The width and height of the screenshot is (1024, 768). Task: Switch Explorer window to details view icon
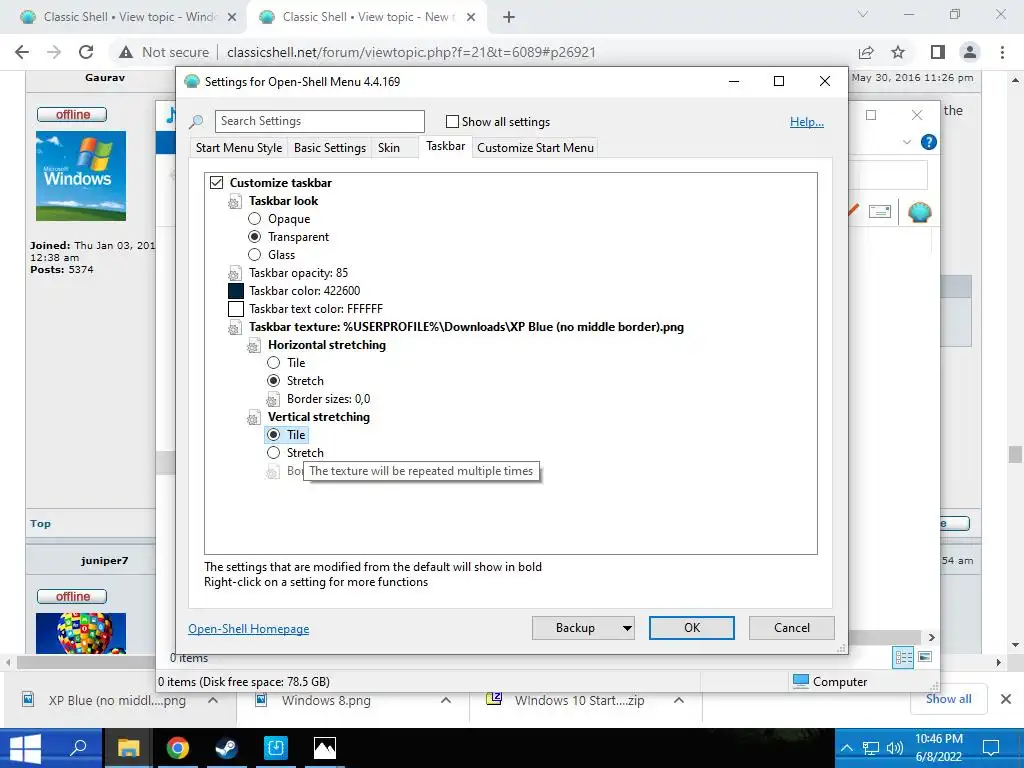coord(903,658)
